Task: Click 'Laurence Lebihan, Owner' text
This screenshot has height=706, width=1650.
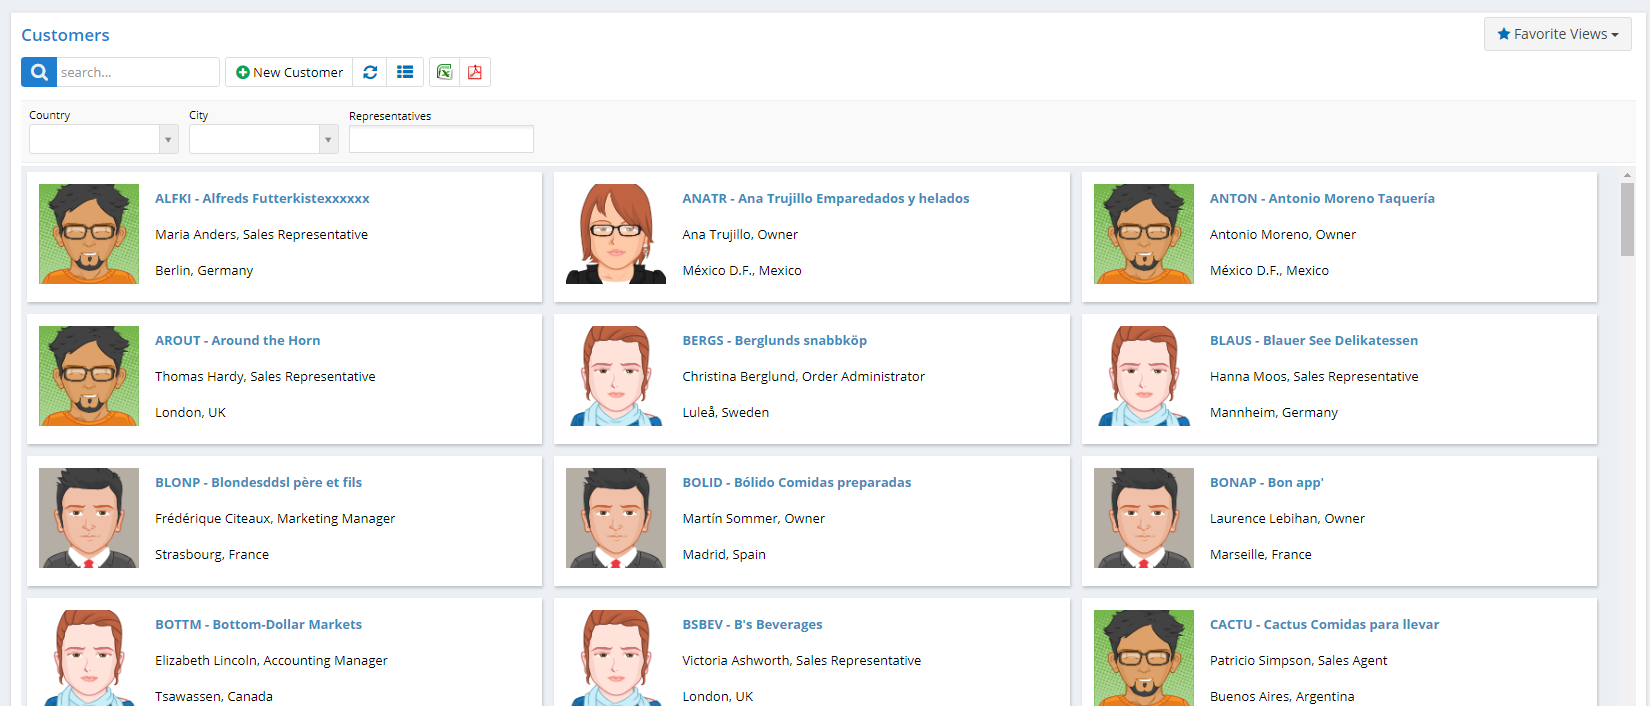Action: click(x=1287, y=518)
